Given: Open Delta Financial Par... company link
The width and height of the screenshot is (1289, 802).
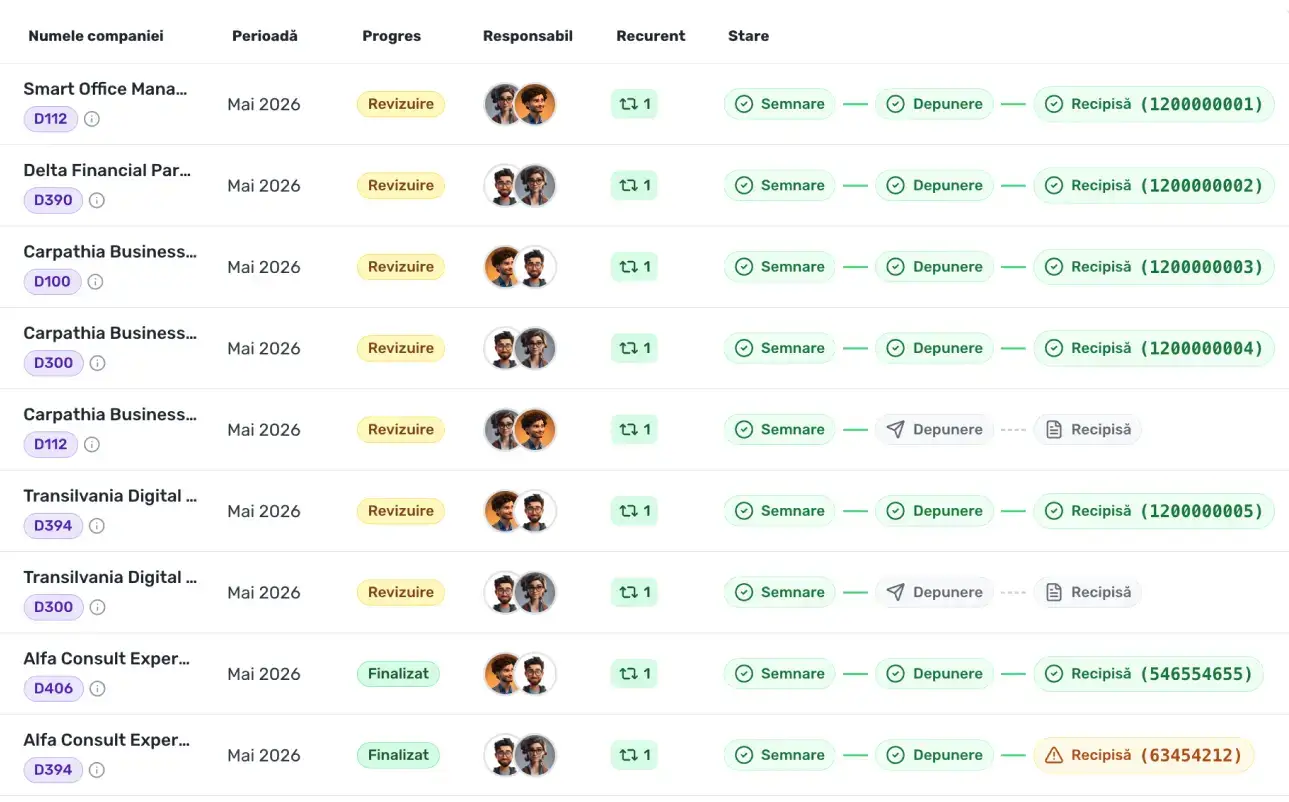Looking at the screenshot, I should [107, 170].
